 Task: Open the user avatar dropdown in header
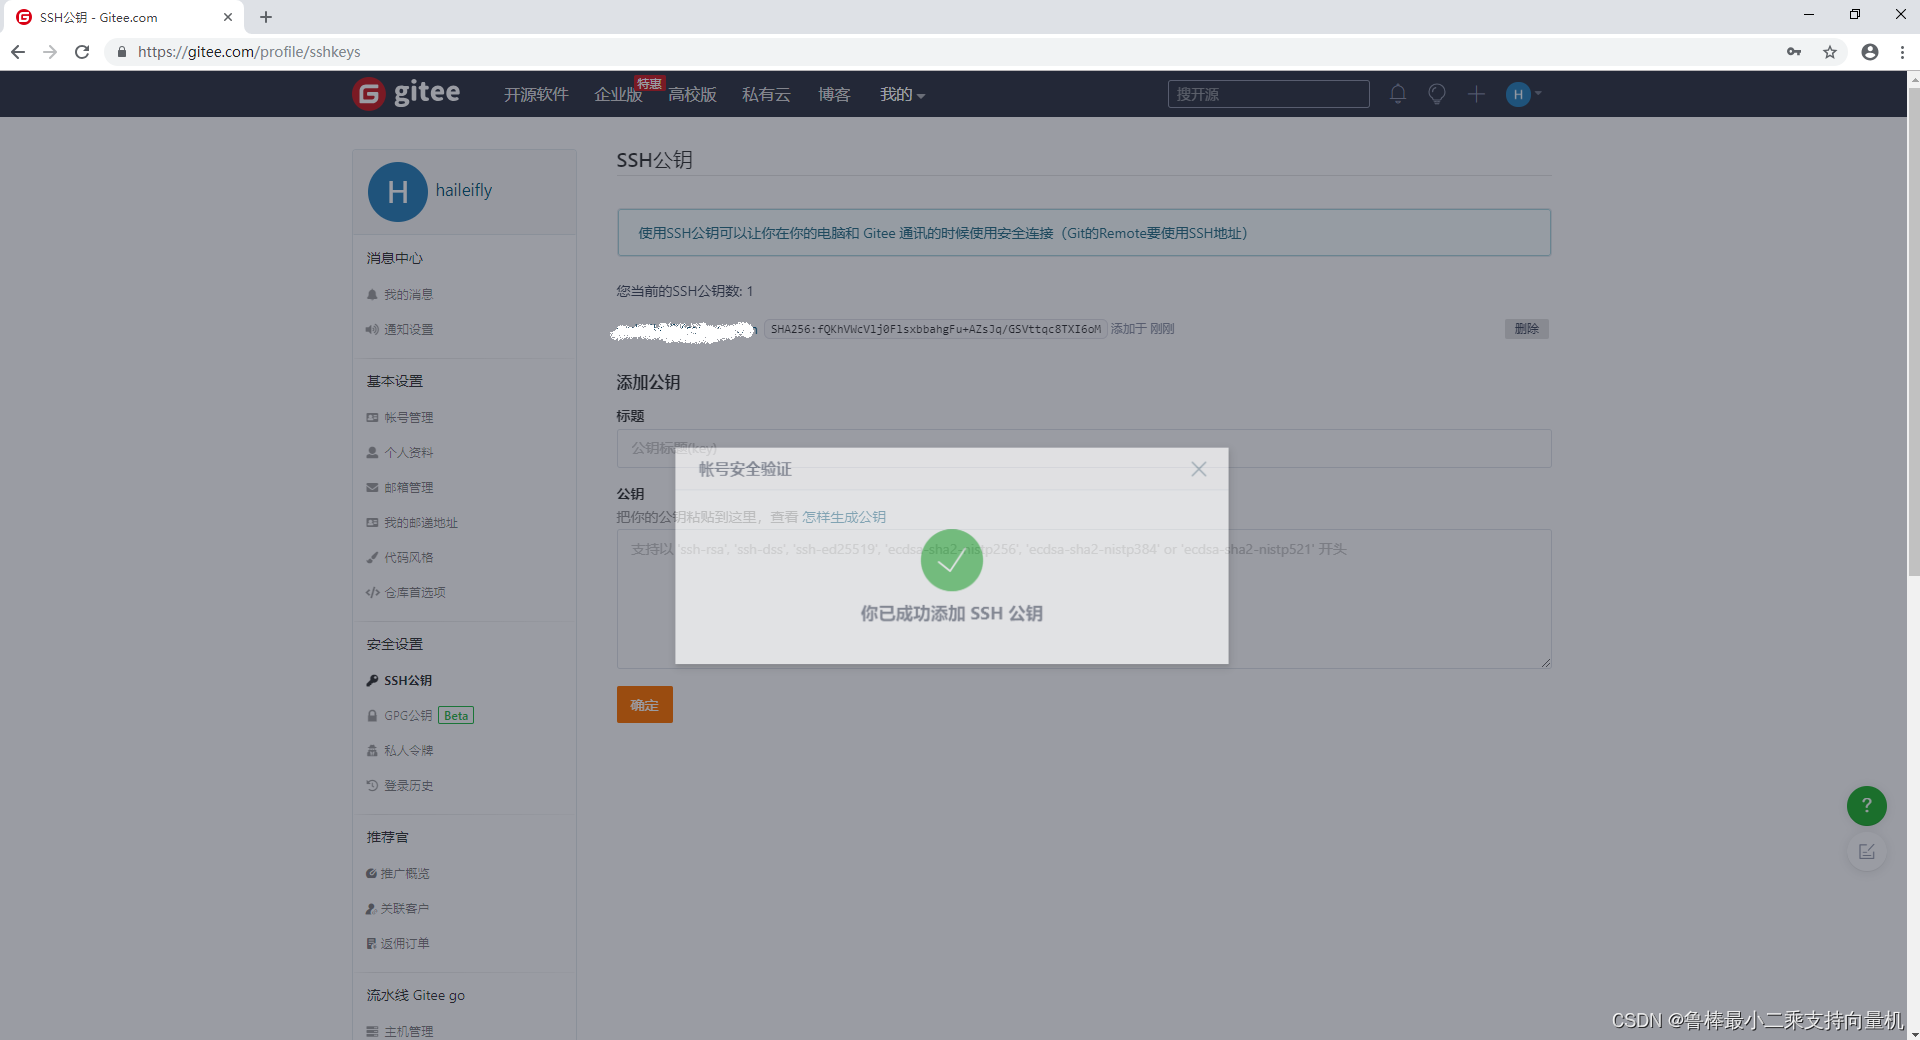[1524, 94]
